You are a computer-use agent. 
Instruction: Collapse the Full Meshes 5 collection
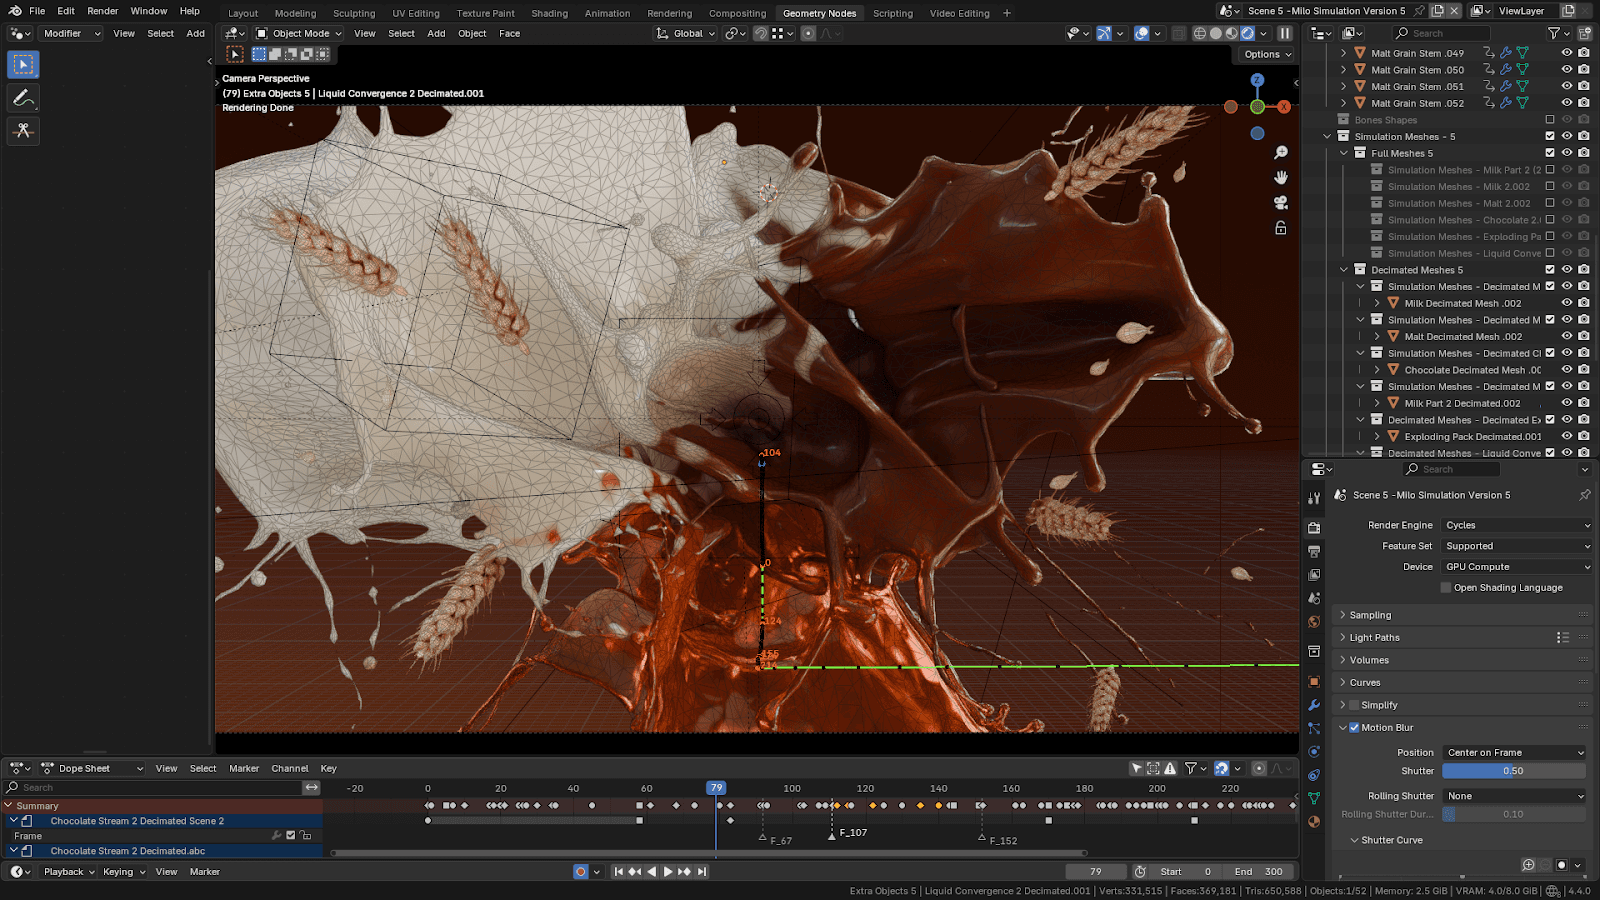(x=1344, y=154)
